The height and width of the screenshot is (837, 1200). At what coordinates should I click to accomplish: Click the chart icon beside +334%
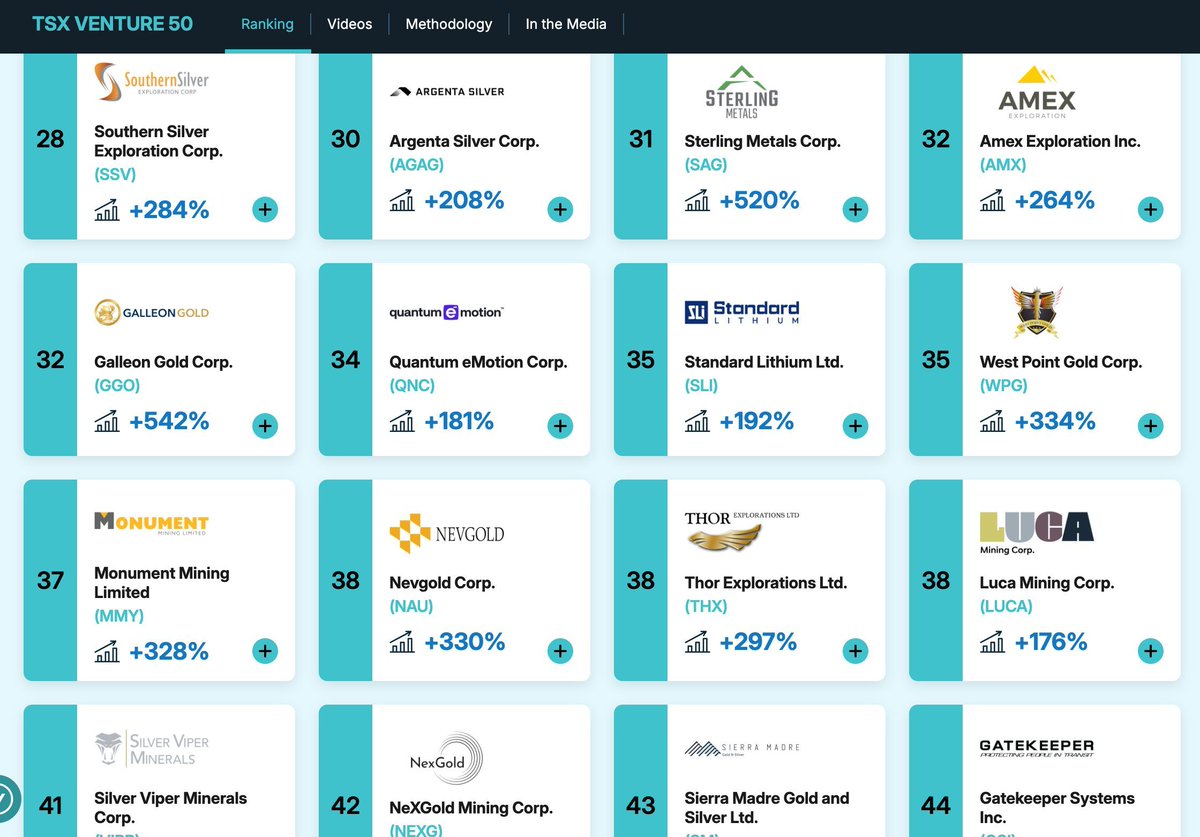tap(992, 422)
